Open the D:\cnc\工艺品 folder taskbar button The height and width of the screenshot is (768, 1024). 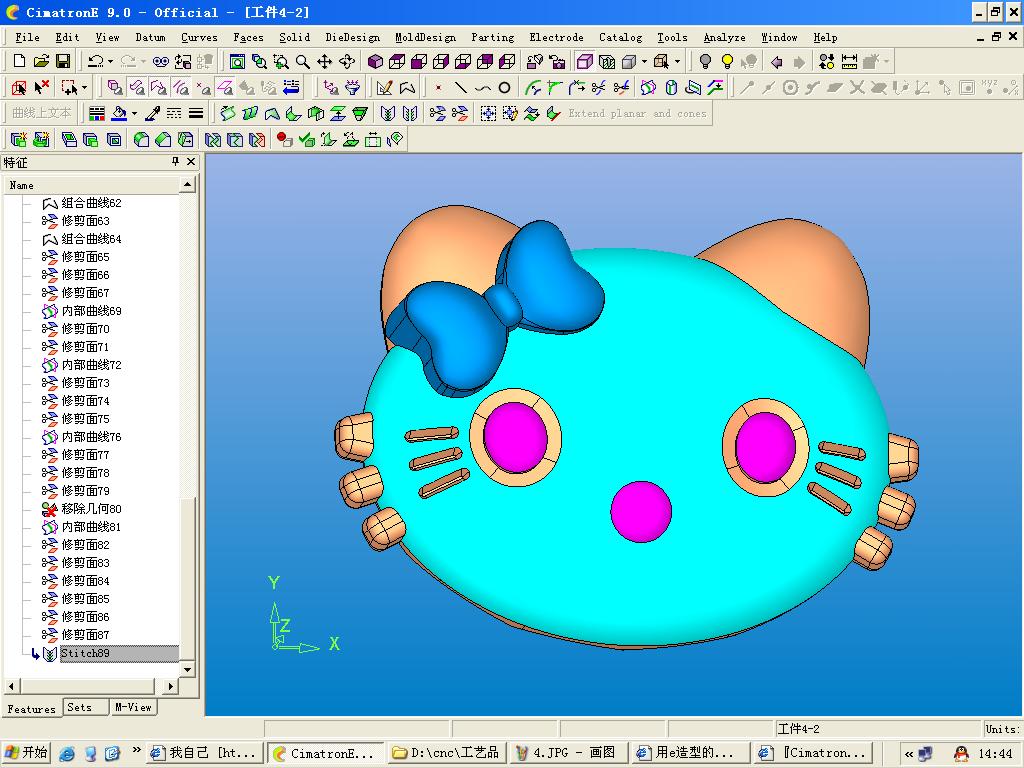pos(447,753)
